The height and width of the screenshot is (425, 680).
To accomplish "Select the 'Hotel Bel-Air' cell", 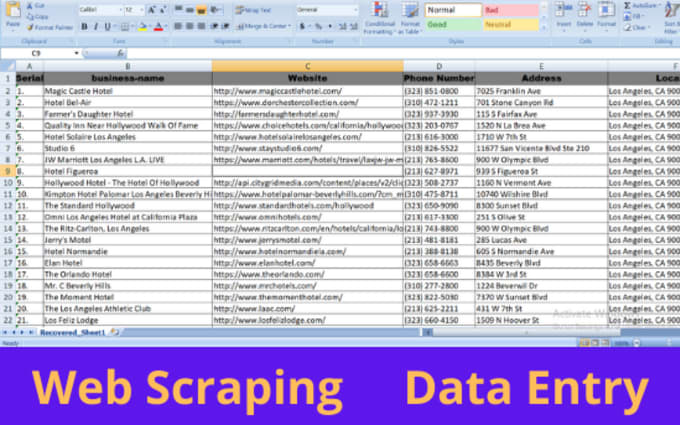I will 128,102.
